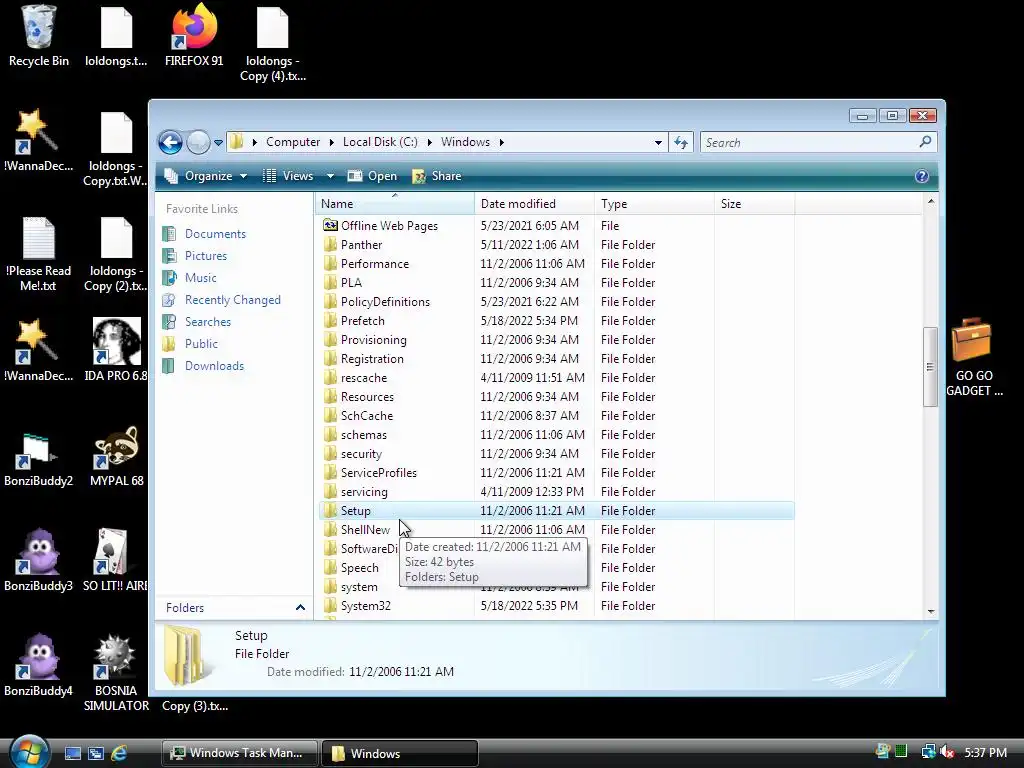Click Show Desktop quick launch icon
This screenshot has width=1024, height=768.
click(x=72, y=754)
